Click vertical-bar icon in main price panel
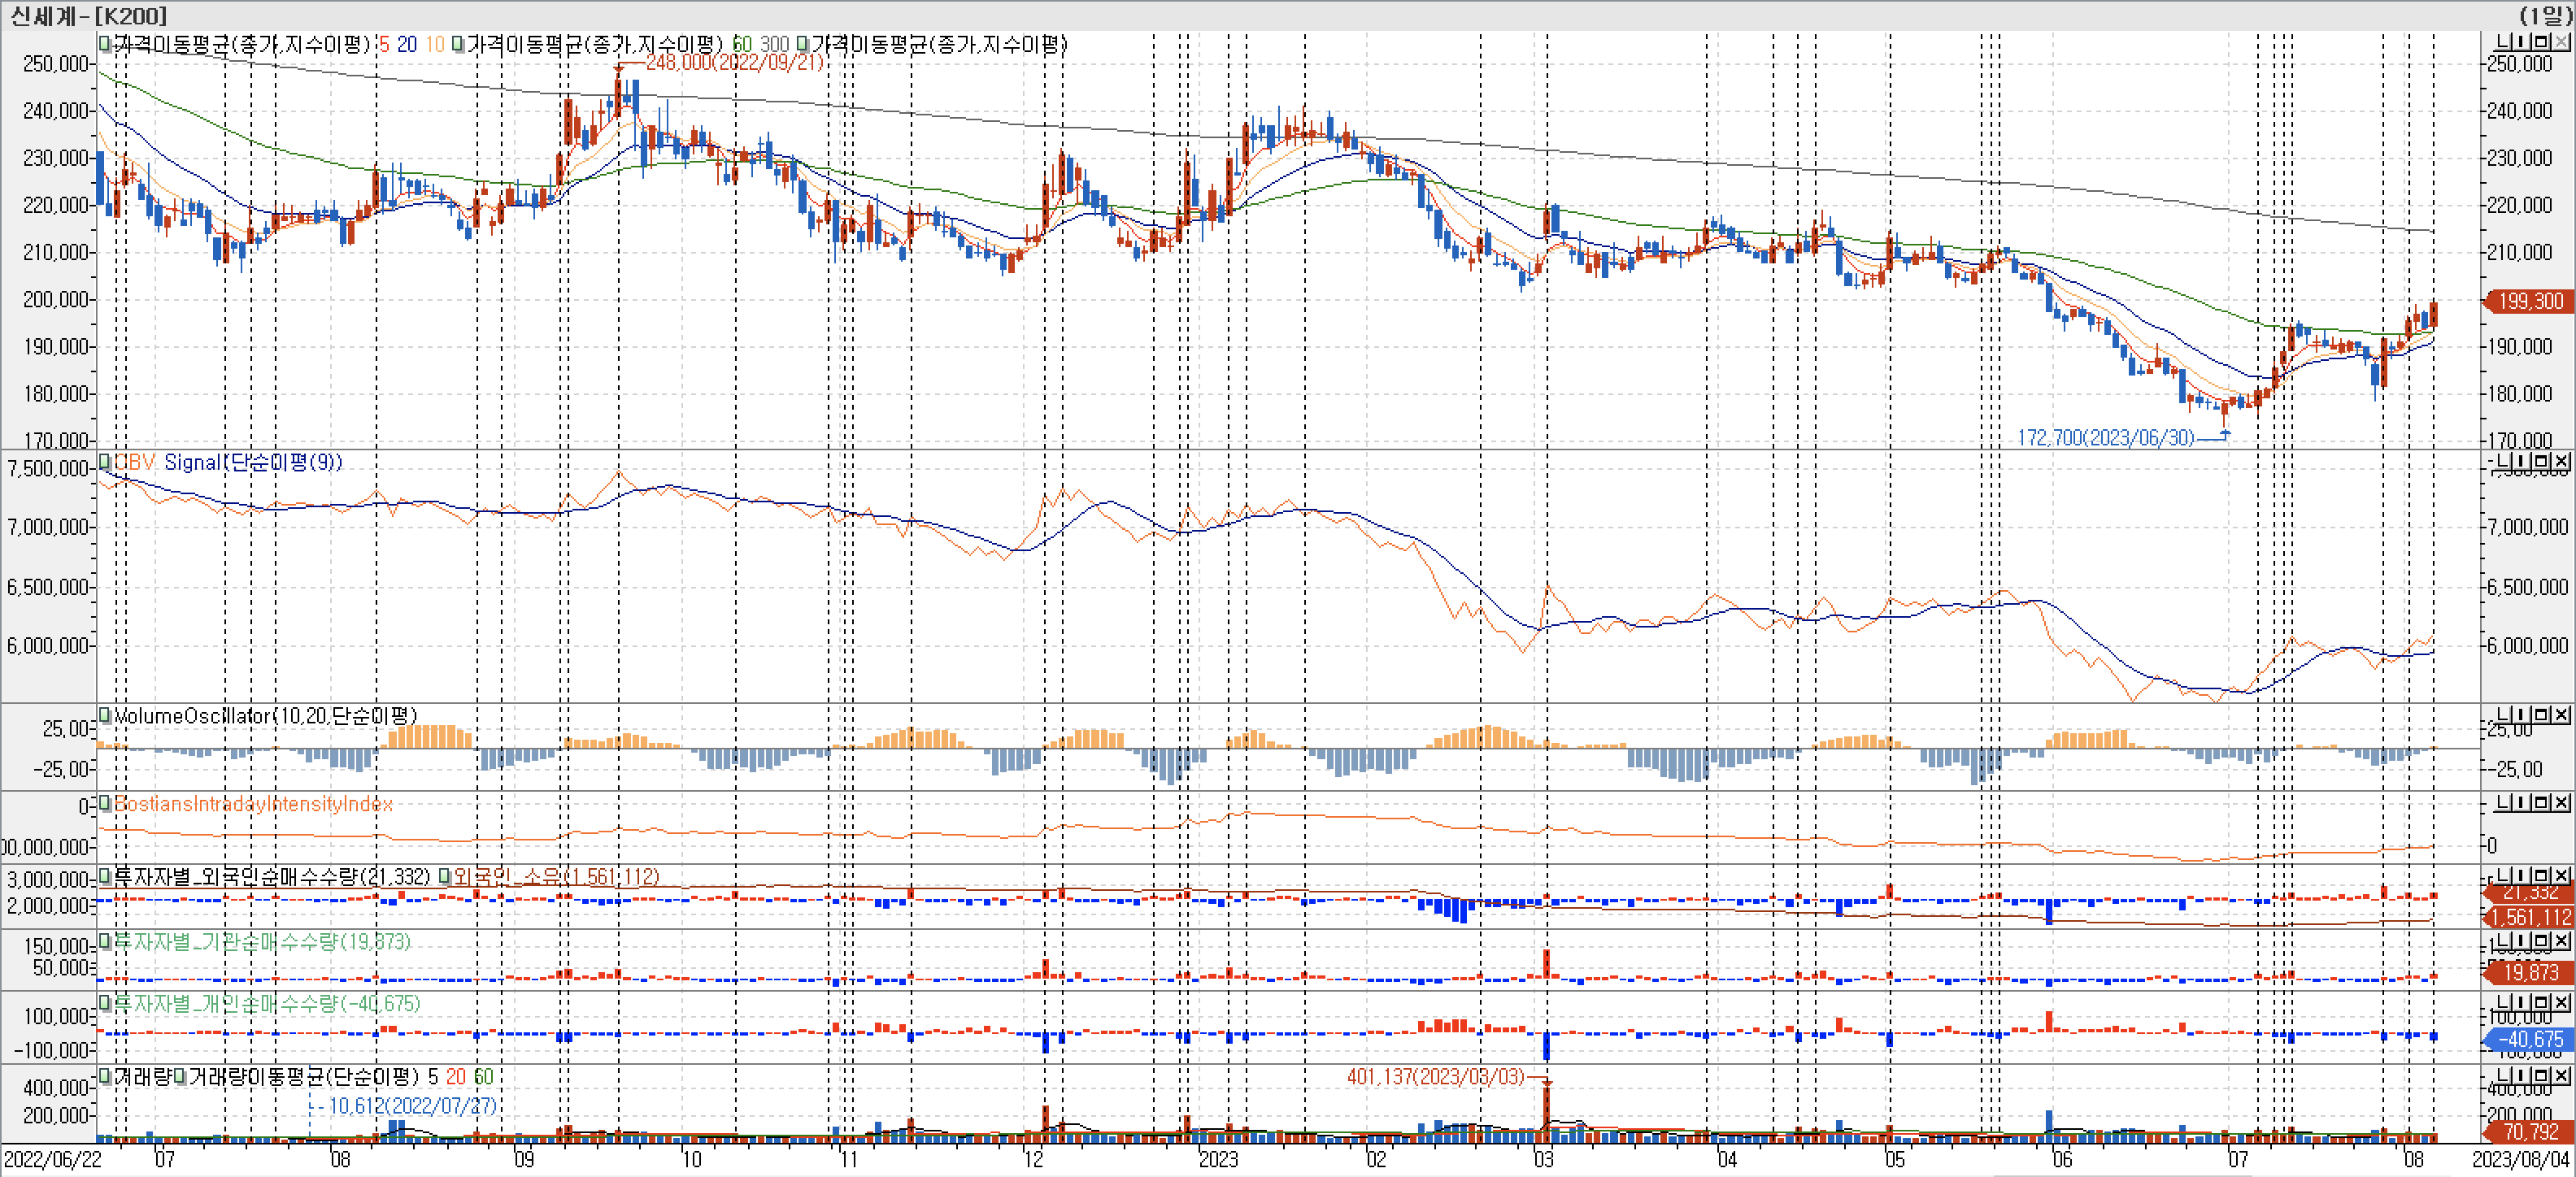Viewport: 2576px width, 1177px height. click(x=2522, y=42)
